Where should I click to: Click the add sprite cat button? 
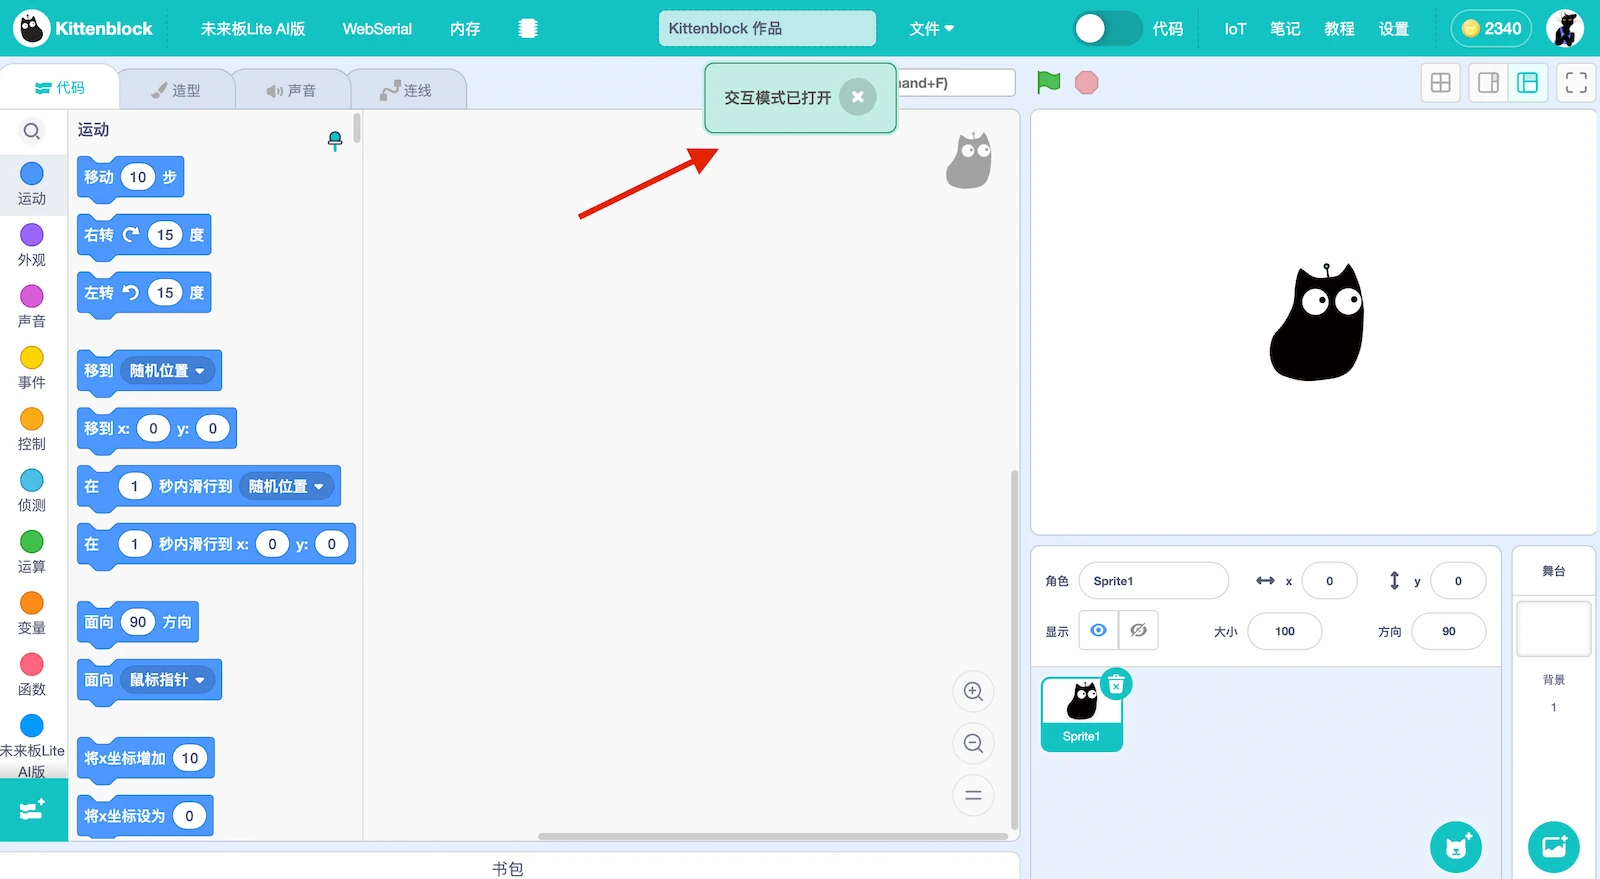pos(1455,847)
